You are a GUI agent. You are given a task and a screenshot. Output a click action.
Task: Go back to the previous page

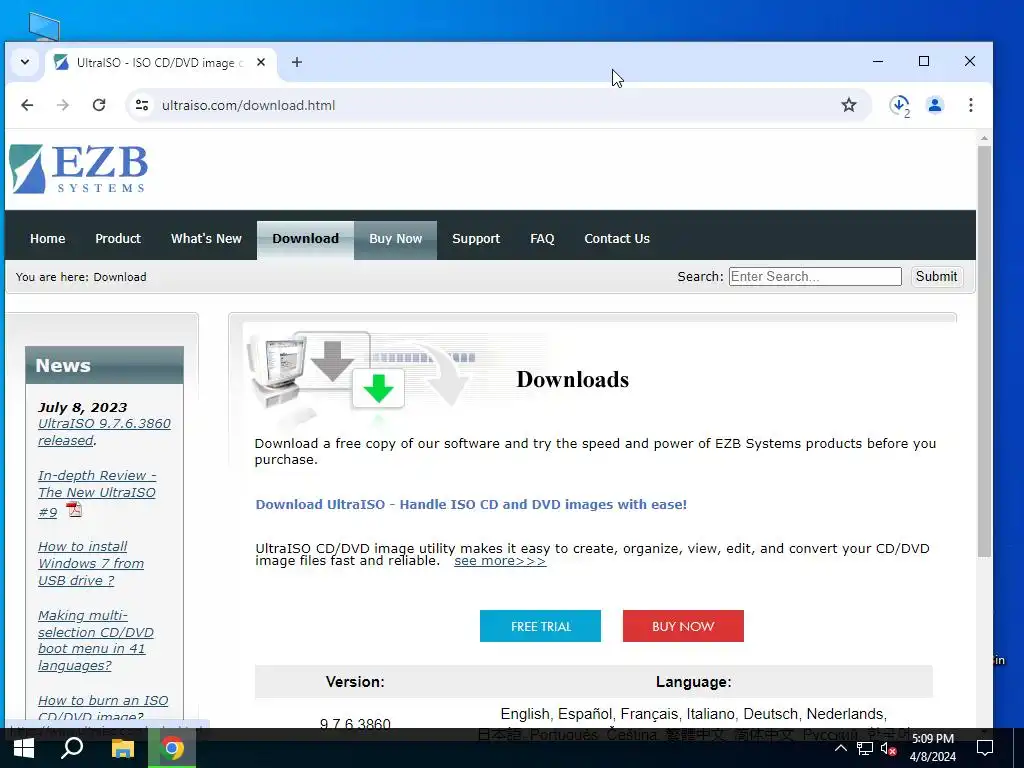pyautogui.click(x=27, y=105)
